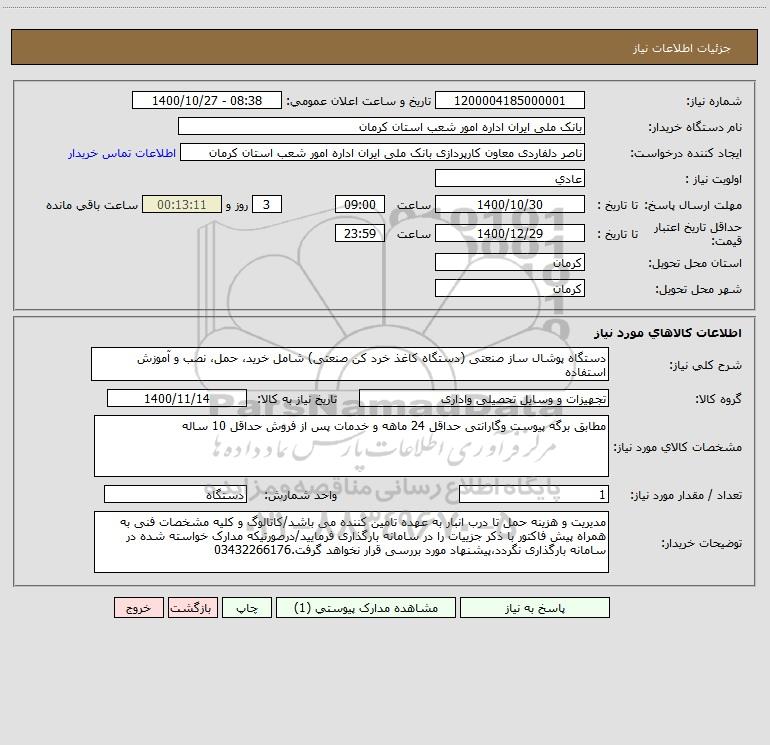Click the price validity time 23:59
Screen dimensions: 770x745
tap(359, 233)
